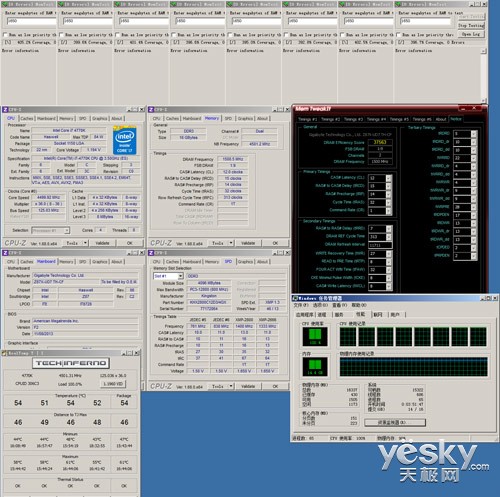Image resolution: width=500 pixels, height=497 pixels.
Task: Open the 查看(V) menu in Task Manager
Action: coord(339,305)
